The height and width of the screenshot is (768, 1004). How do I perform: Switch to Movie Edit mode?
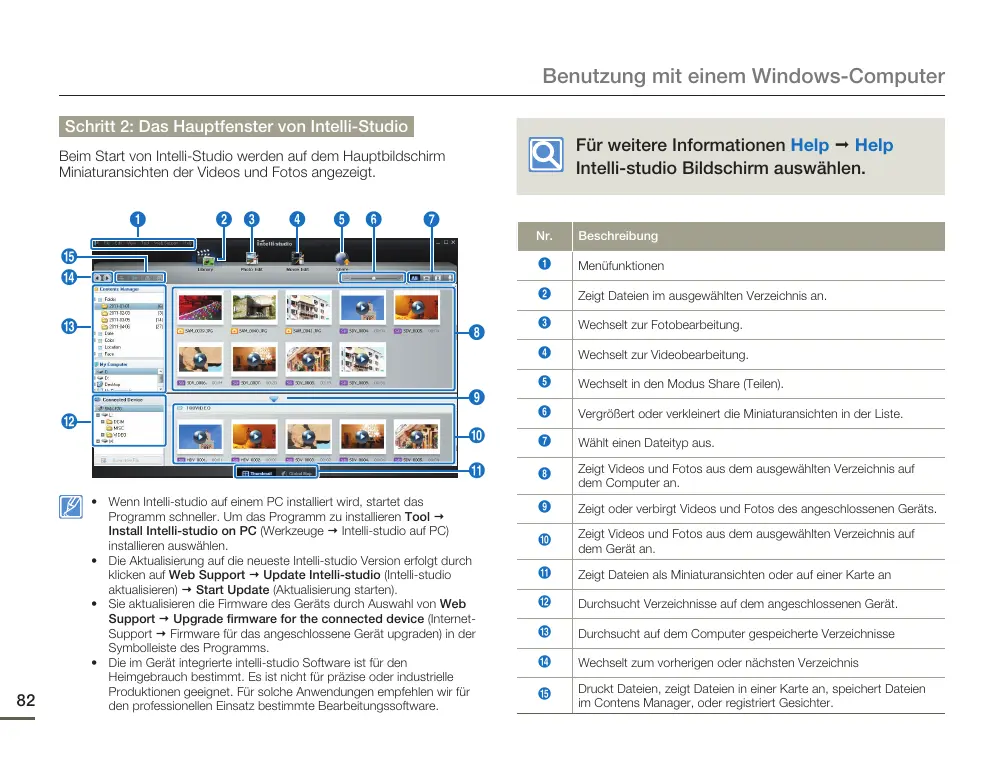(x=297, y=259)
